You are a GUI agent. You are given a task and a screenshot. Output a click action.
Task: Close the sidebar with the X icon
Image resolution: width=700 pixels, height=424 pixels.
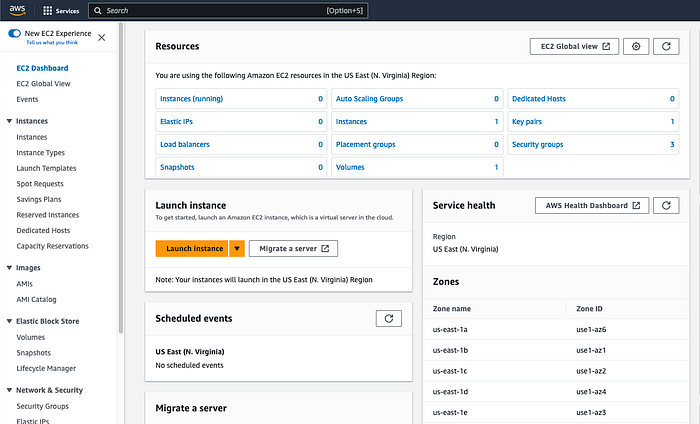[x=102, y=37]
